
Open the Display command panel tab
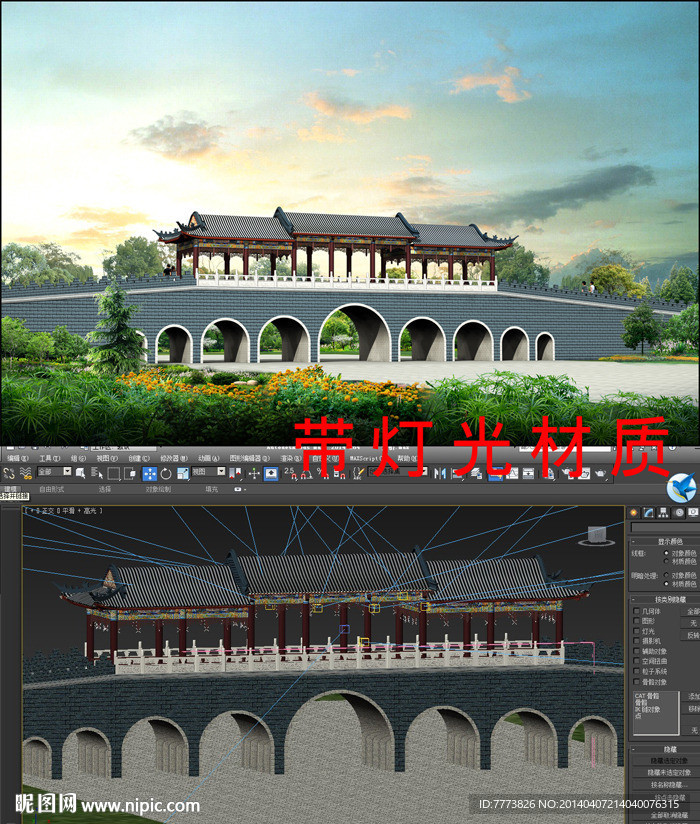(x=694, y=513)
